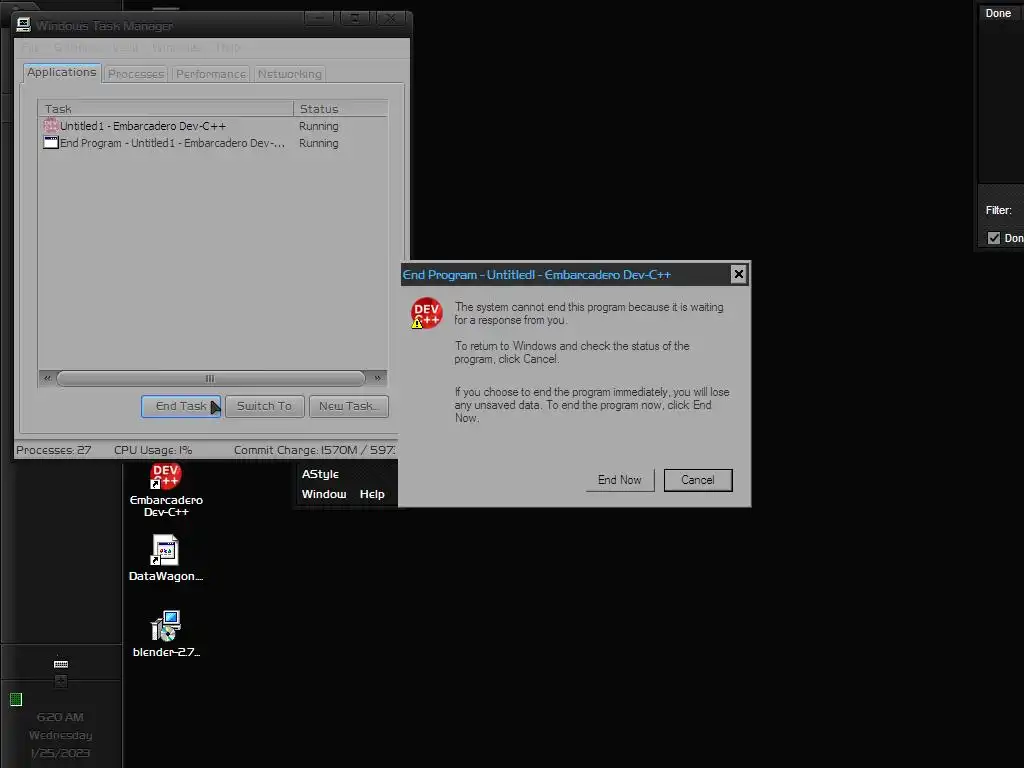The width and height of the screenshot is (1024, 768).
Task: Click the task list scroll-left arrow
Action: point(47,378)
